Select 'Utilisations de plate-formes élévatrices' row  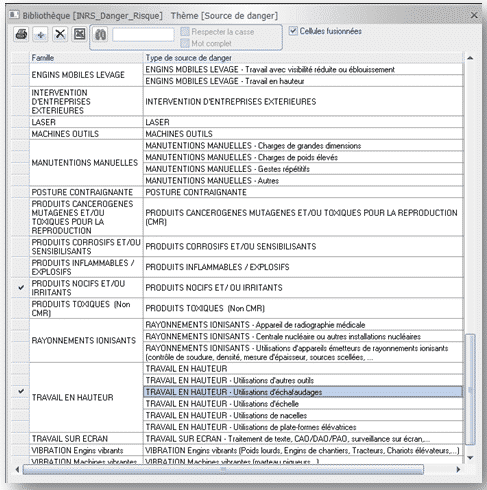[303, 427]
